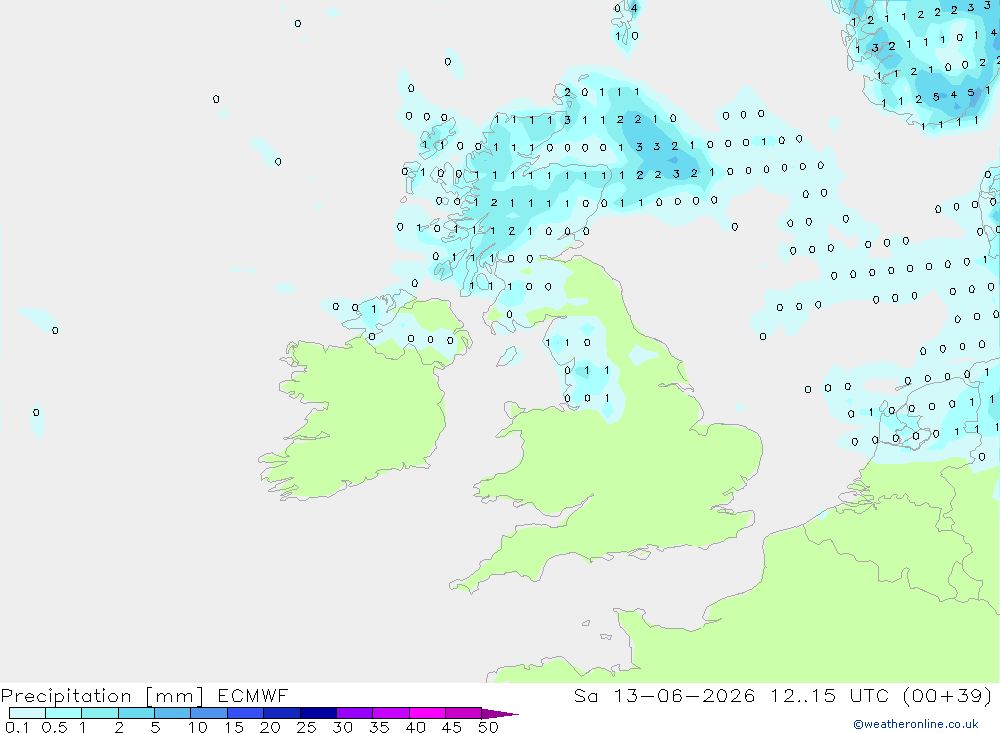Select the 2–5 mm legend color swatch

(136, 713)
